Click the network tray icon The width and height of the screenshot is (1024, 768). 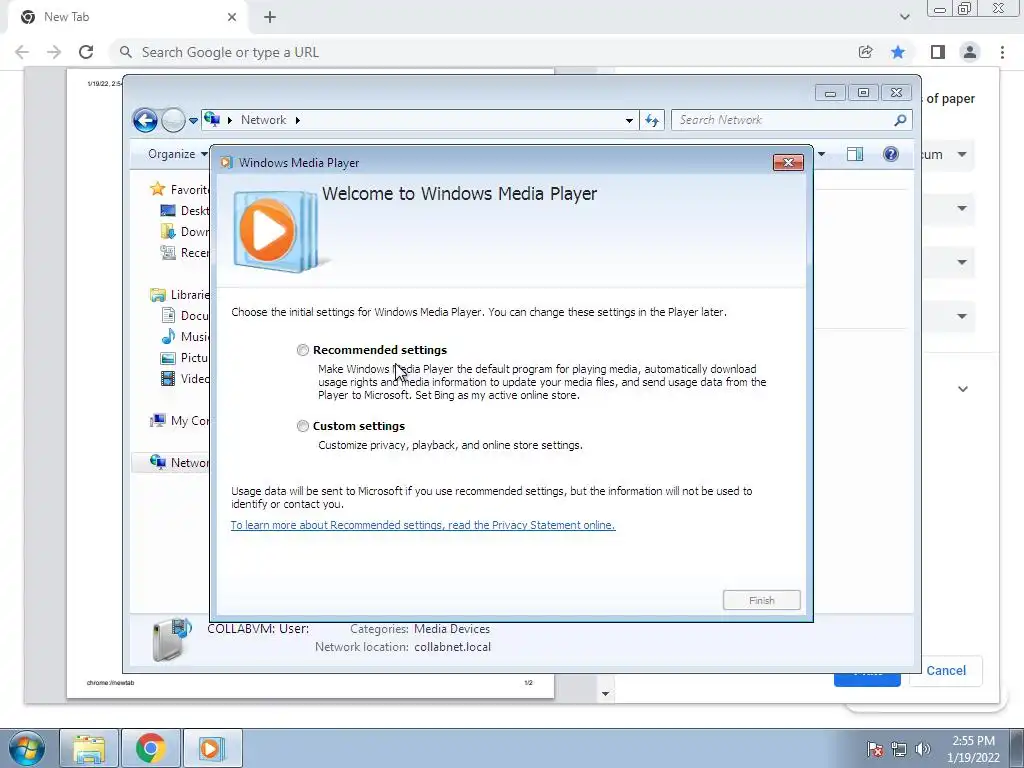899,749
